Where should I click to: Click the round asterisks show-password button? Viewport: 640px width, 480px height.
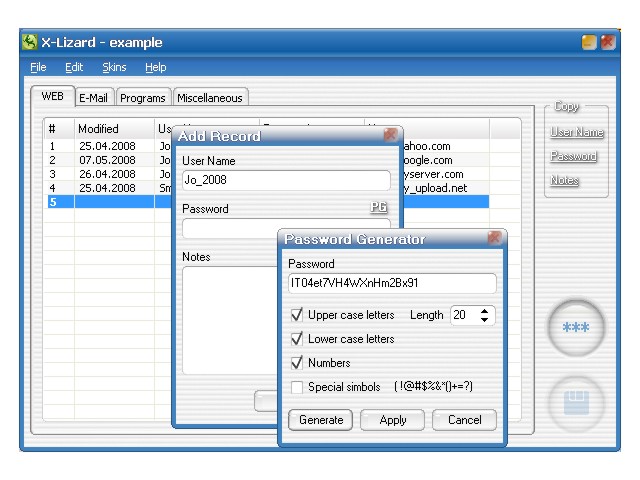pyautogui.click(x=576, y=327)
